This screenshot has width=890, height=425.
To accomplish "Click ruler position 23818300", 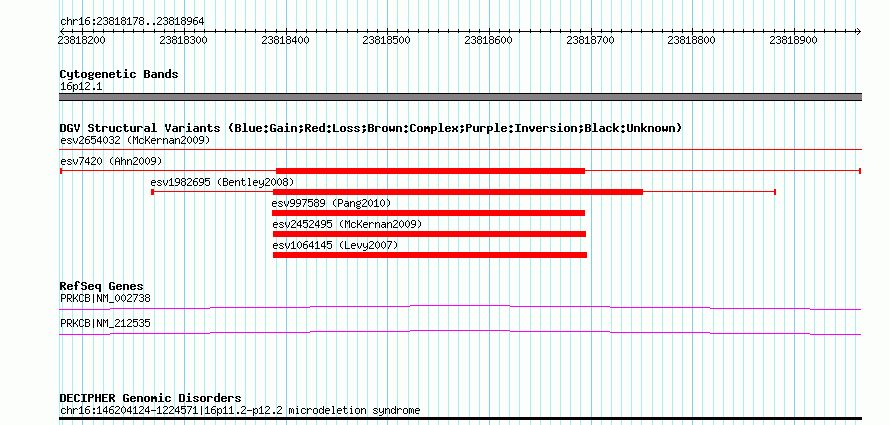I will click(183, 40).
